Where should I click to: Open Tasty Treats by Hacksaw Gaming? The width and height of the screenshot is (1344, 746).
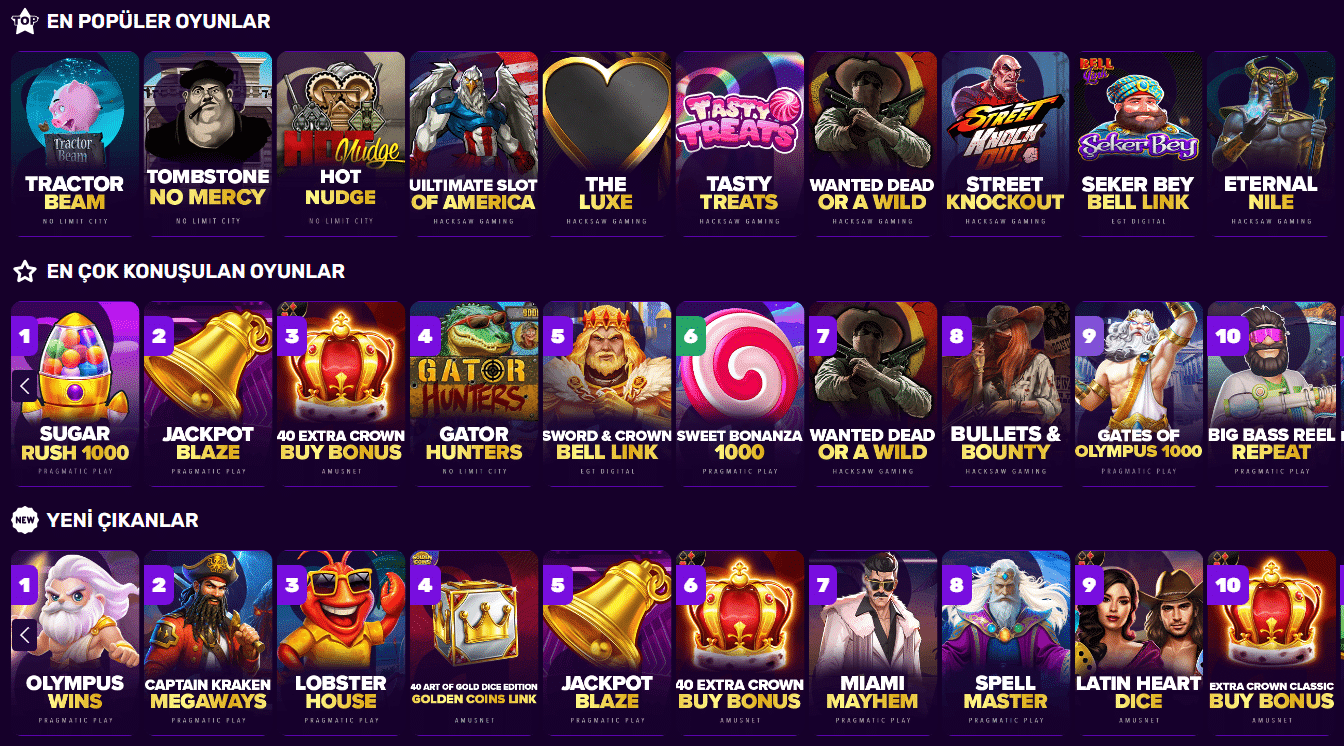point(740,144)
